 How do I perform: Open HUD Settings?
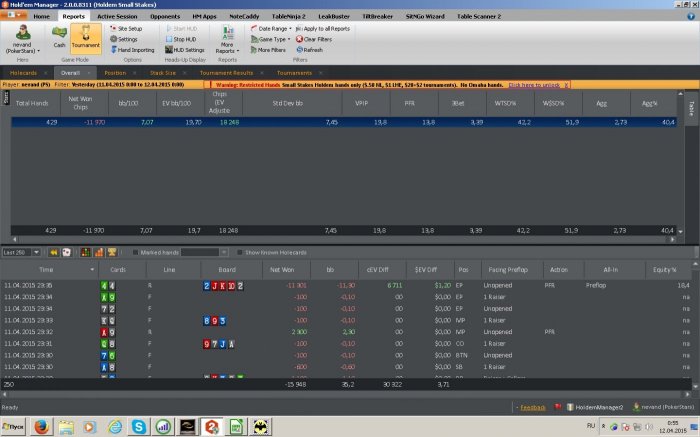pyautogui.click(x=185, y=50)
